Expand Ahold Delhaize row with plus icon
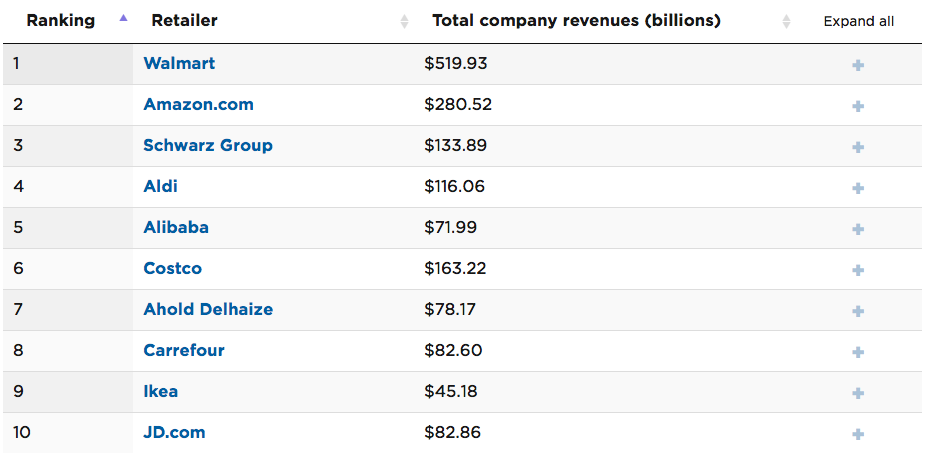930x453 pixels. click(x=858, y=311)
